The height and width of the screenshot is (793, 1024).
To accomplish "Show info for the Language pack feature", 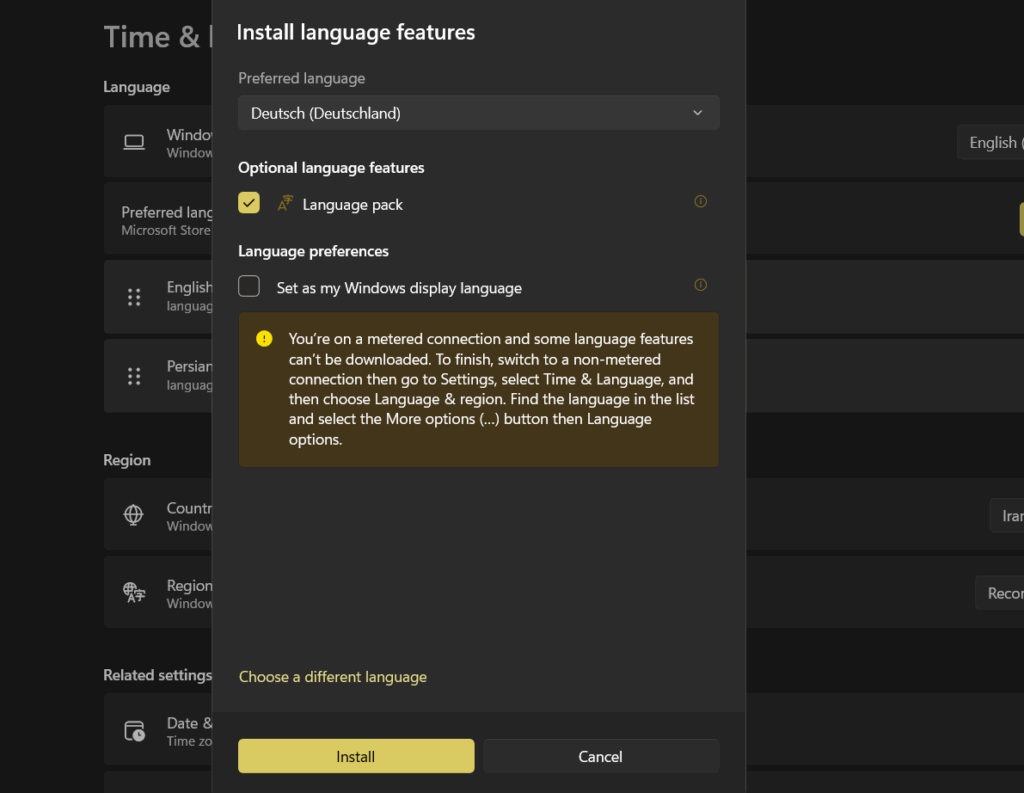I will coord(700,201).
